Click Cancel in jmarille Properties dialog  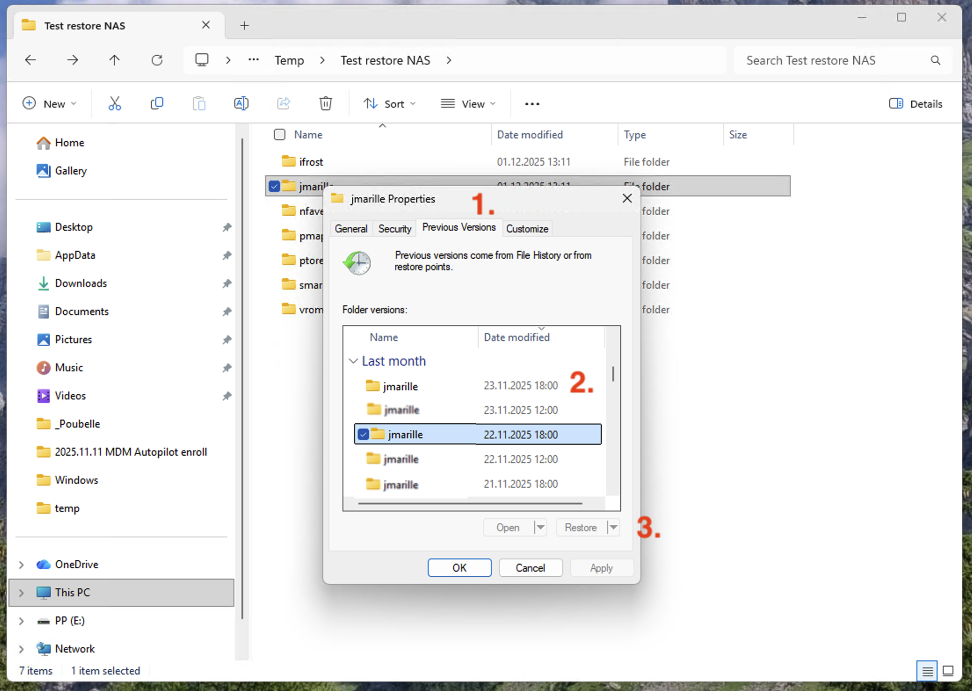530,567
